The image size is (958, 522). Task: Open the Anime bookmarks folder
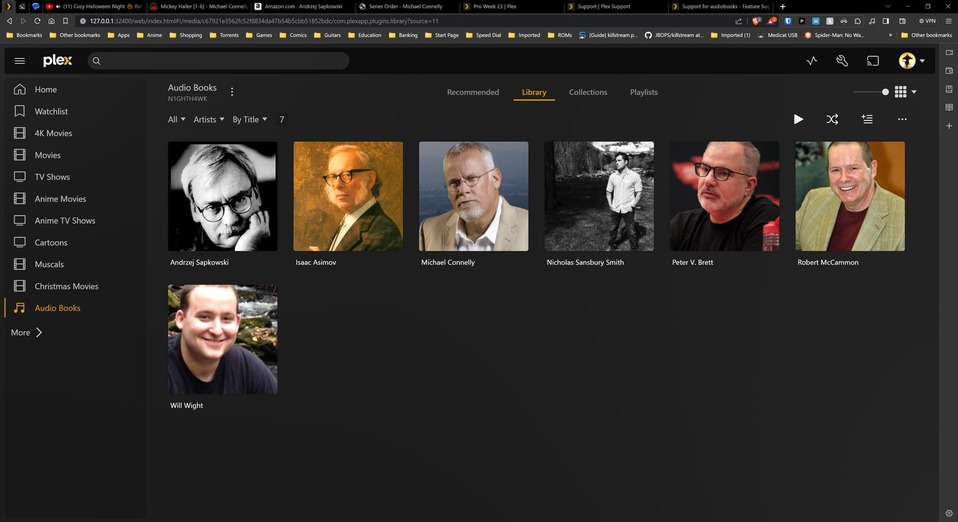click(x=150, y=35)
